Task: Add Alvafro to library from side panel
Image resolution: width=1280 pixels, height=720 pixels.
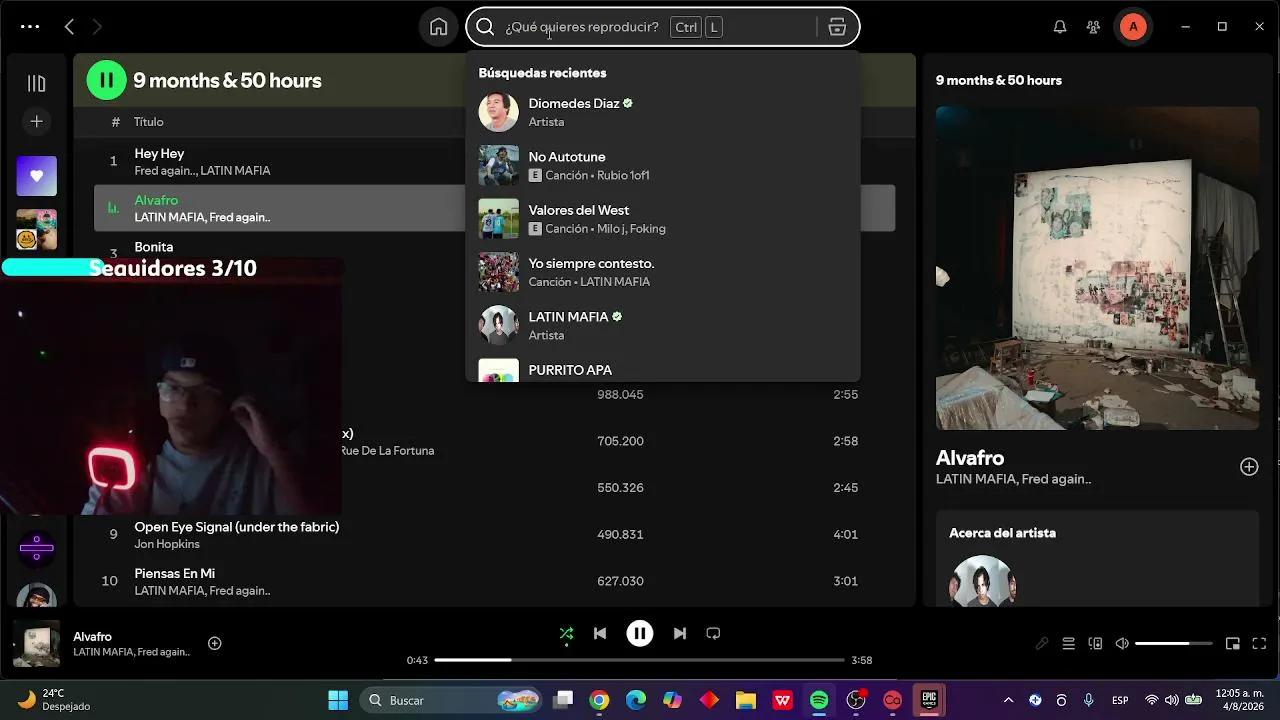Action: pos(1249,467)
